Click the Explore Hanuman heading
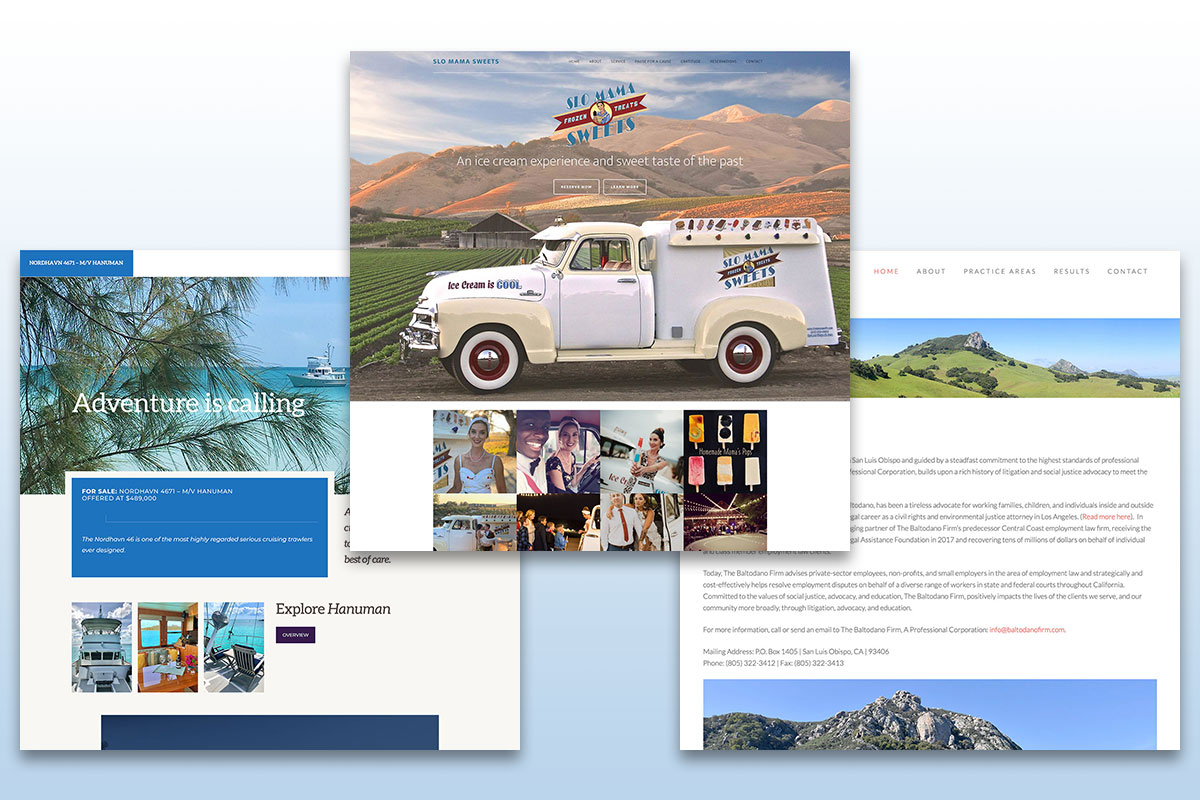The height and width of the screenshot is (800, 1200). 333,608
